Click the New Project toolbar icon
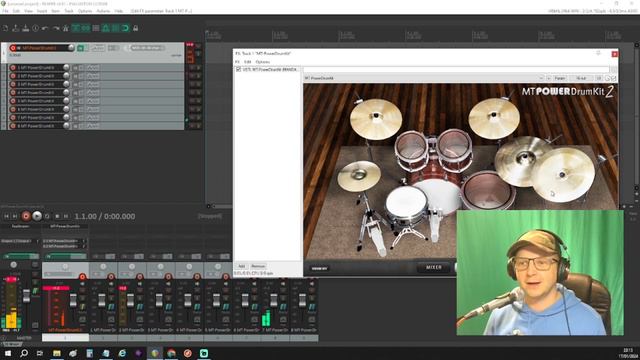The image size is (640, 360). pos(6,28)
